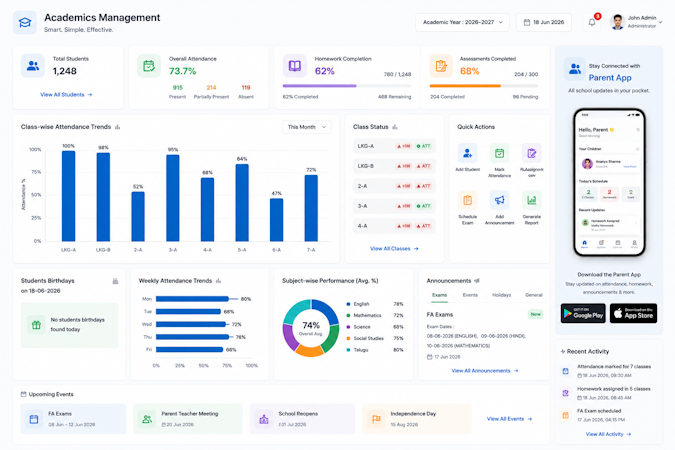Switch to the Events announcements tab
This screenshot has height=450, width=675.
tap(470, 295)
